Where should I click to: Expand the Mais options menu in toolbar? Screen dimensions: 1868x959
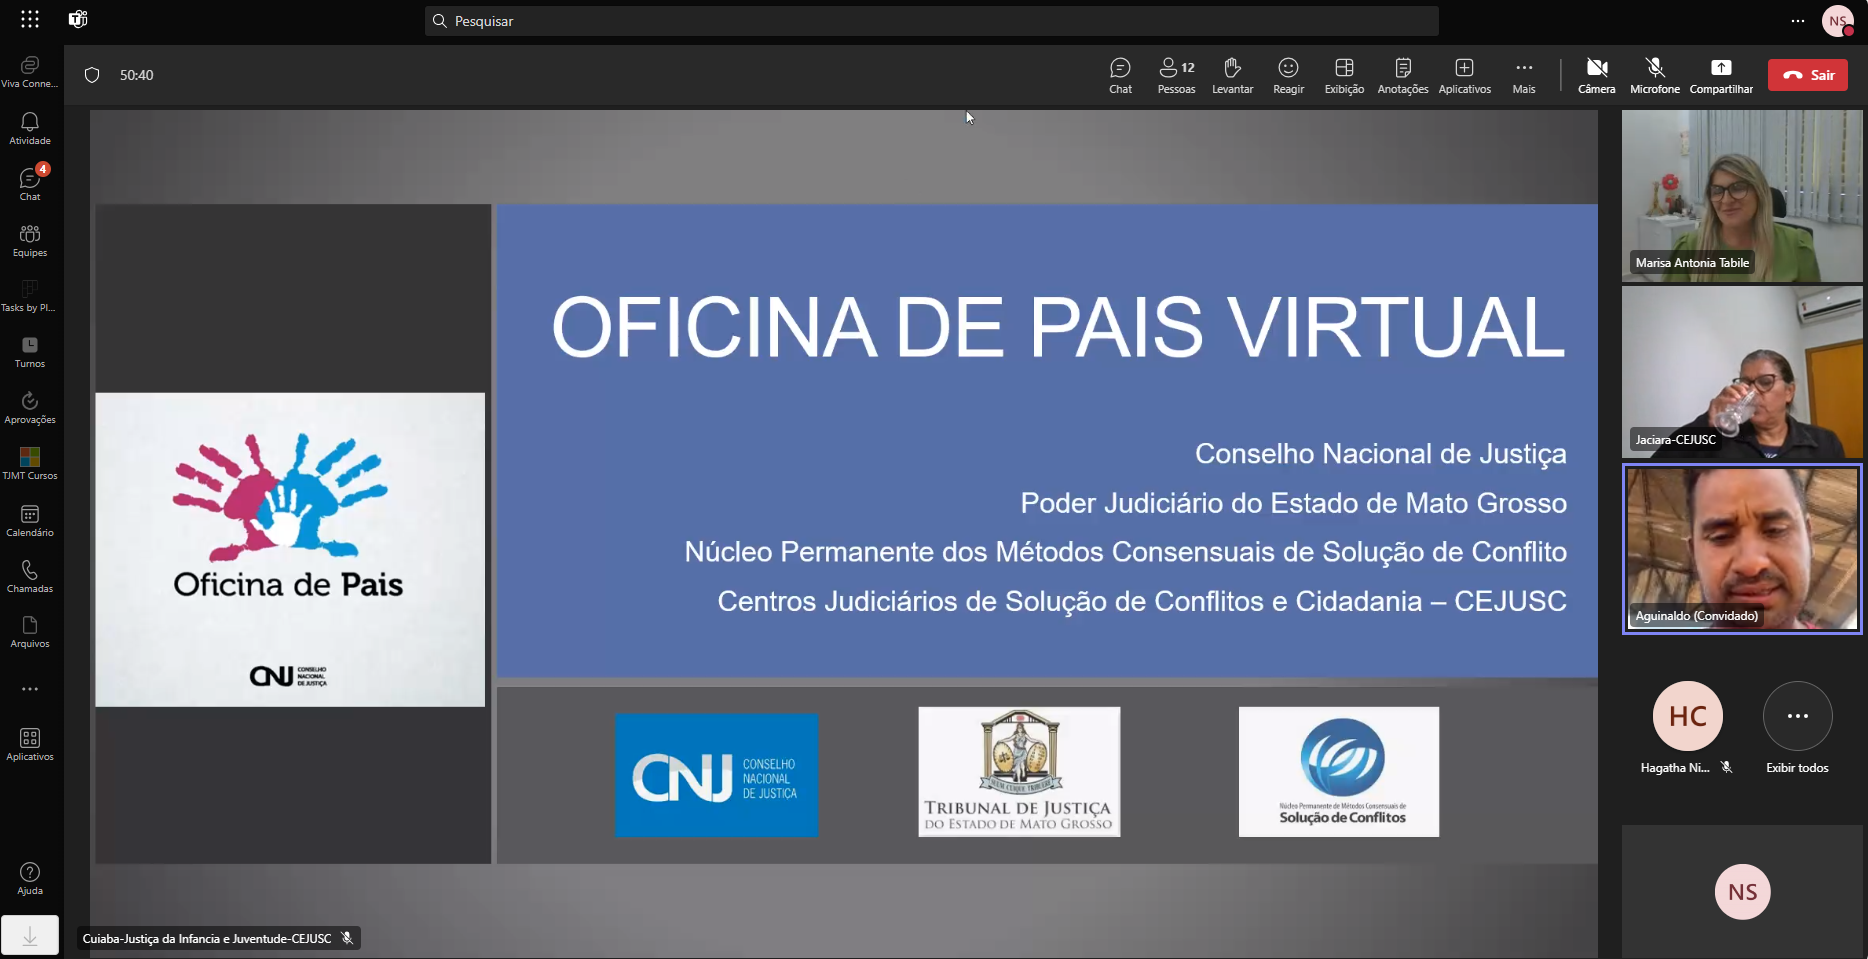coord(1523,75)
